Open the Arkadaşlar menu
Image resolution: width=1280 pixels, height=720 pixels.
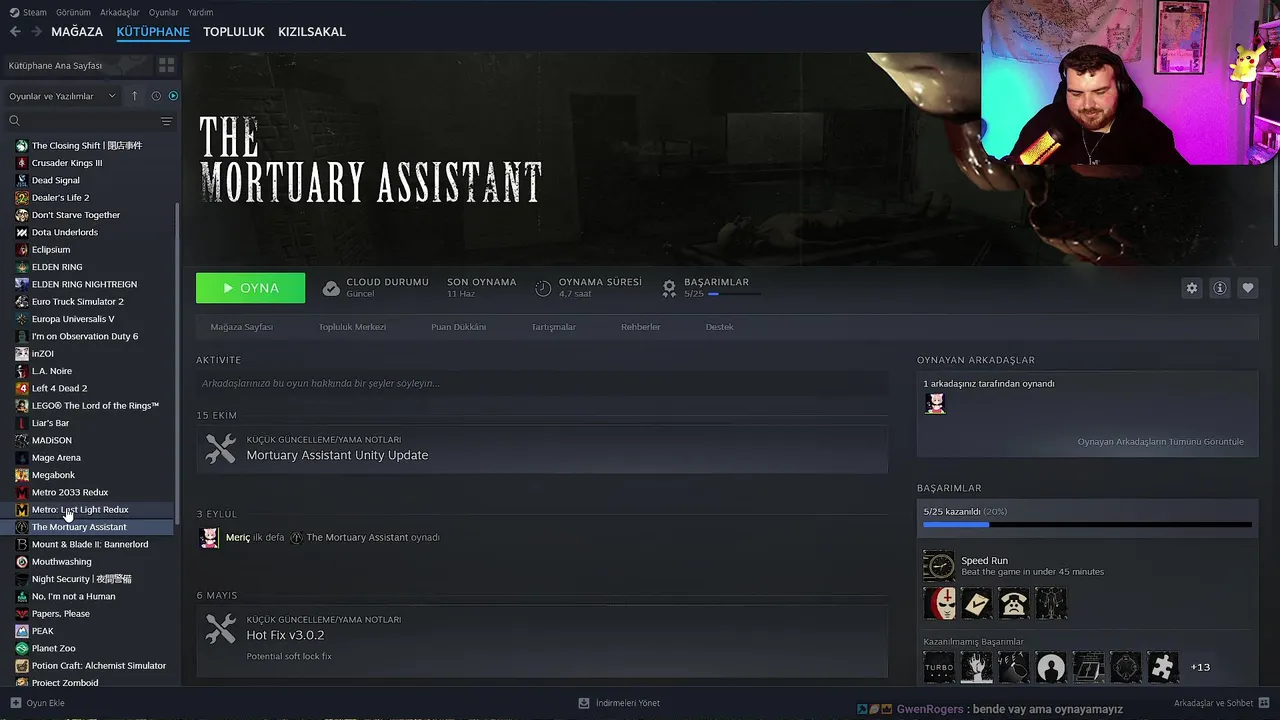click(120, 12)
